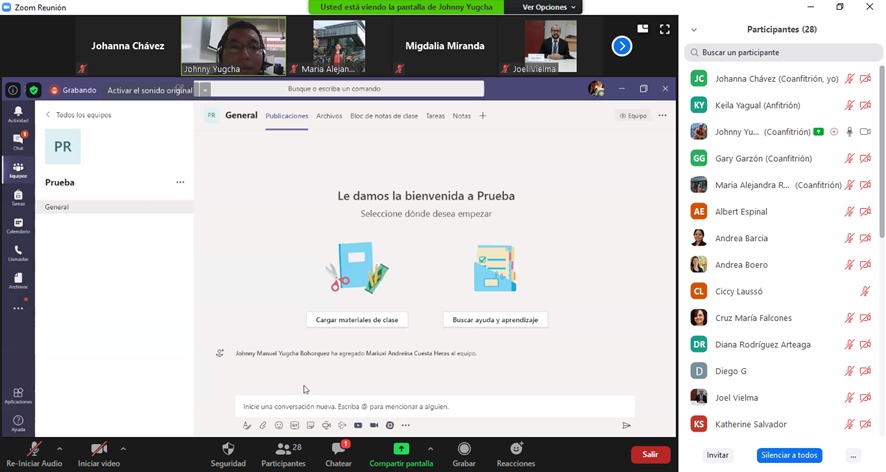The width and height of the screenshot is (886, 472).
Task: Expand video options arrow beside Iniciar video
Action: (123, 449)
